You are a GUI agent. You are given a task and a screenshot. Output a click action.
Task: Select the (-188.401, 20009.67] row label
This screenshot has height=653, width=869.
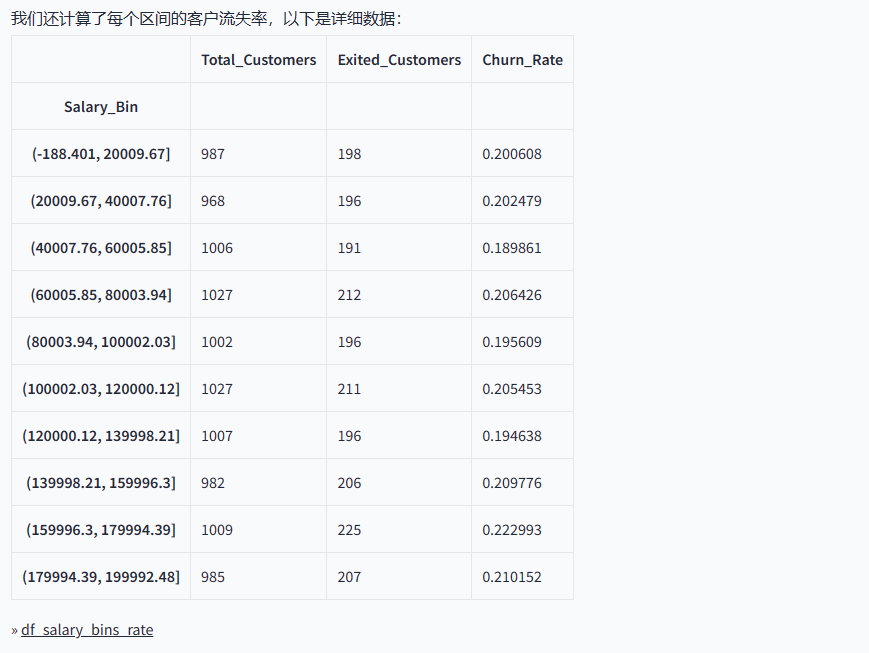pyautogui.click(x=101, y=154)
